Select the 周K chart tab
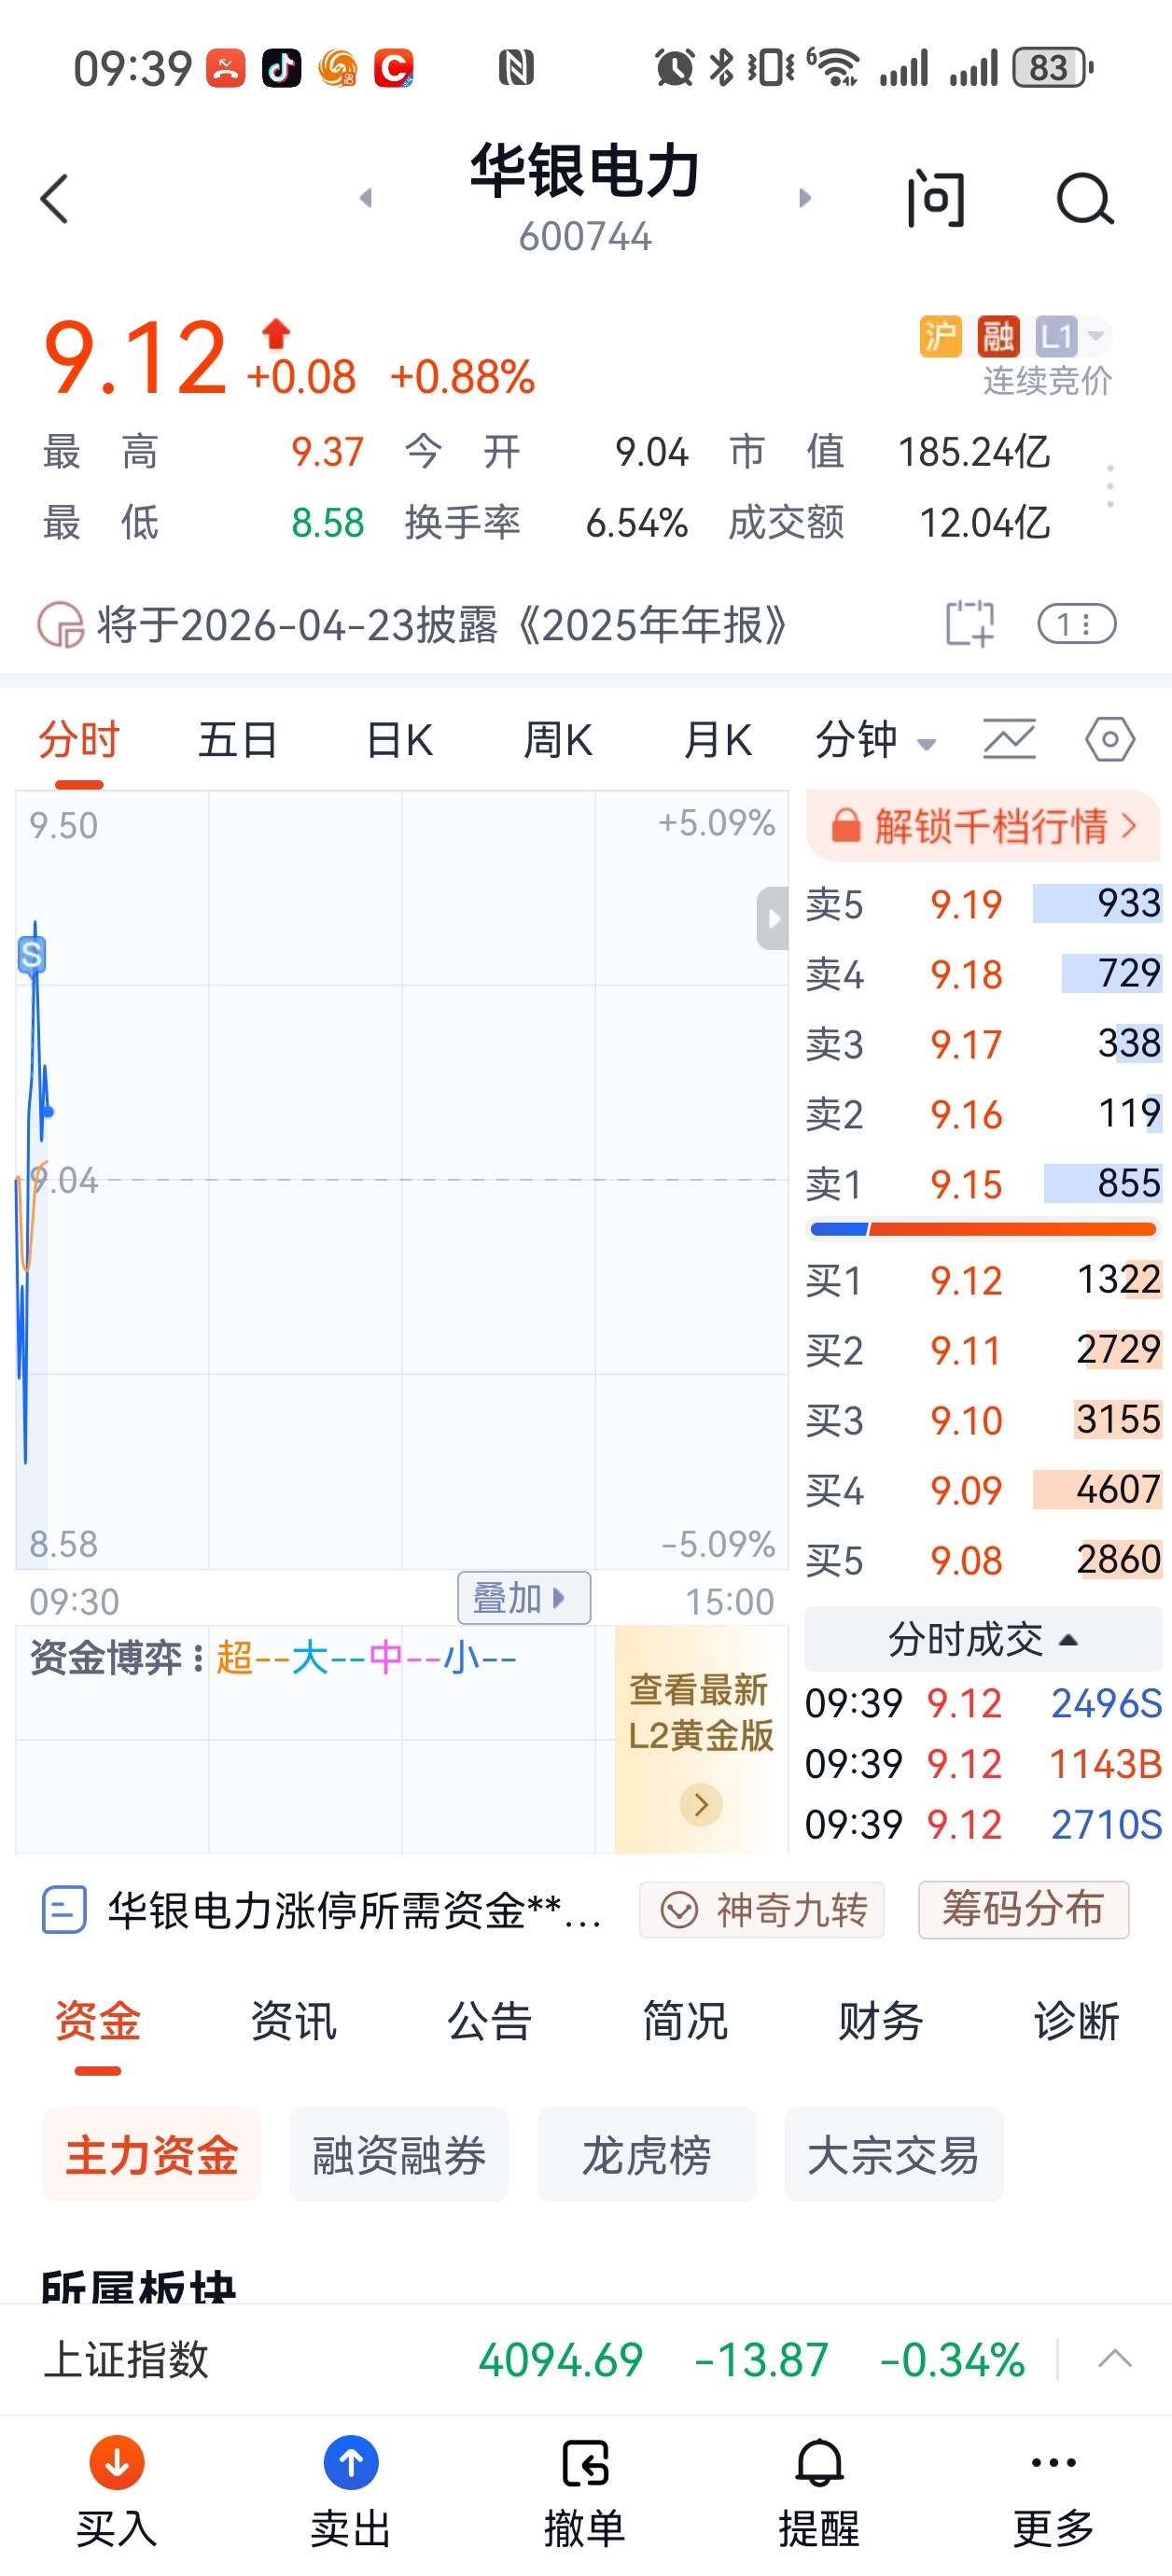 [558, 740]
